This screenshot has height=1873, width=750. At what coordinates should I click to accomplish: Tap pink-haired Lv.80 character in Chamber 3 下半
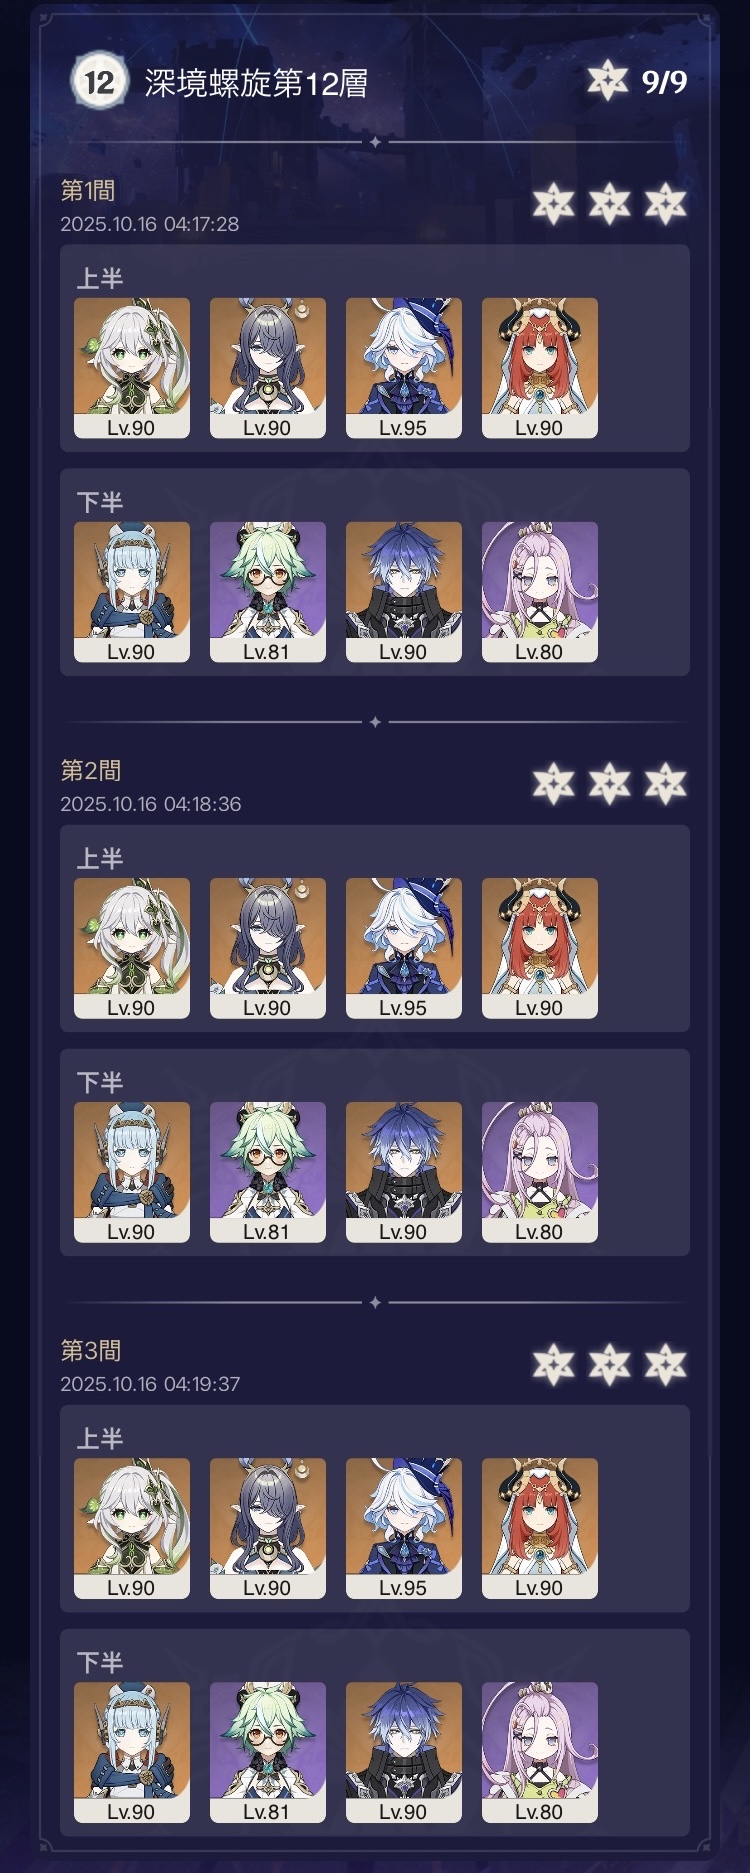pyautogui.click(x=540, y=1752)
